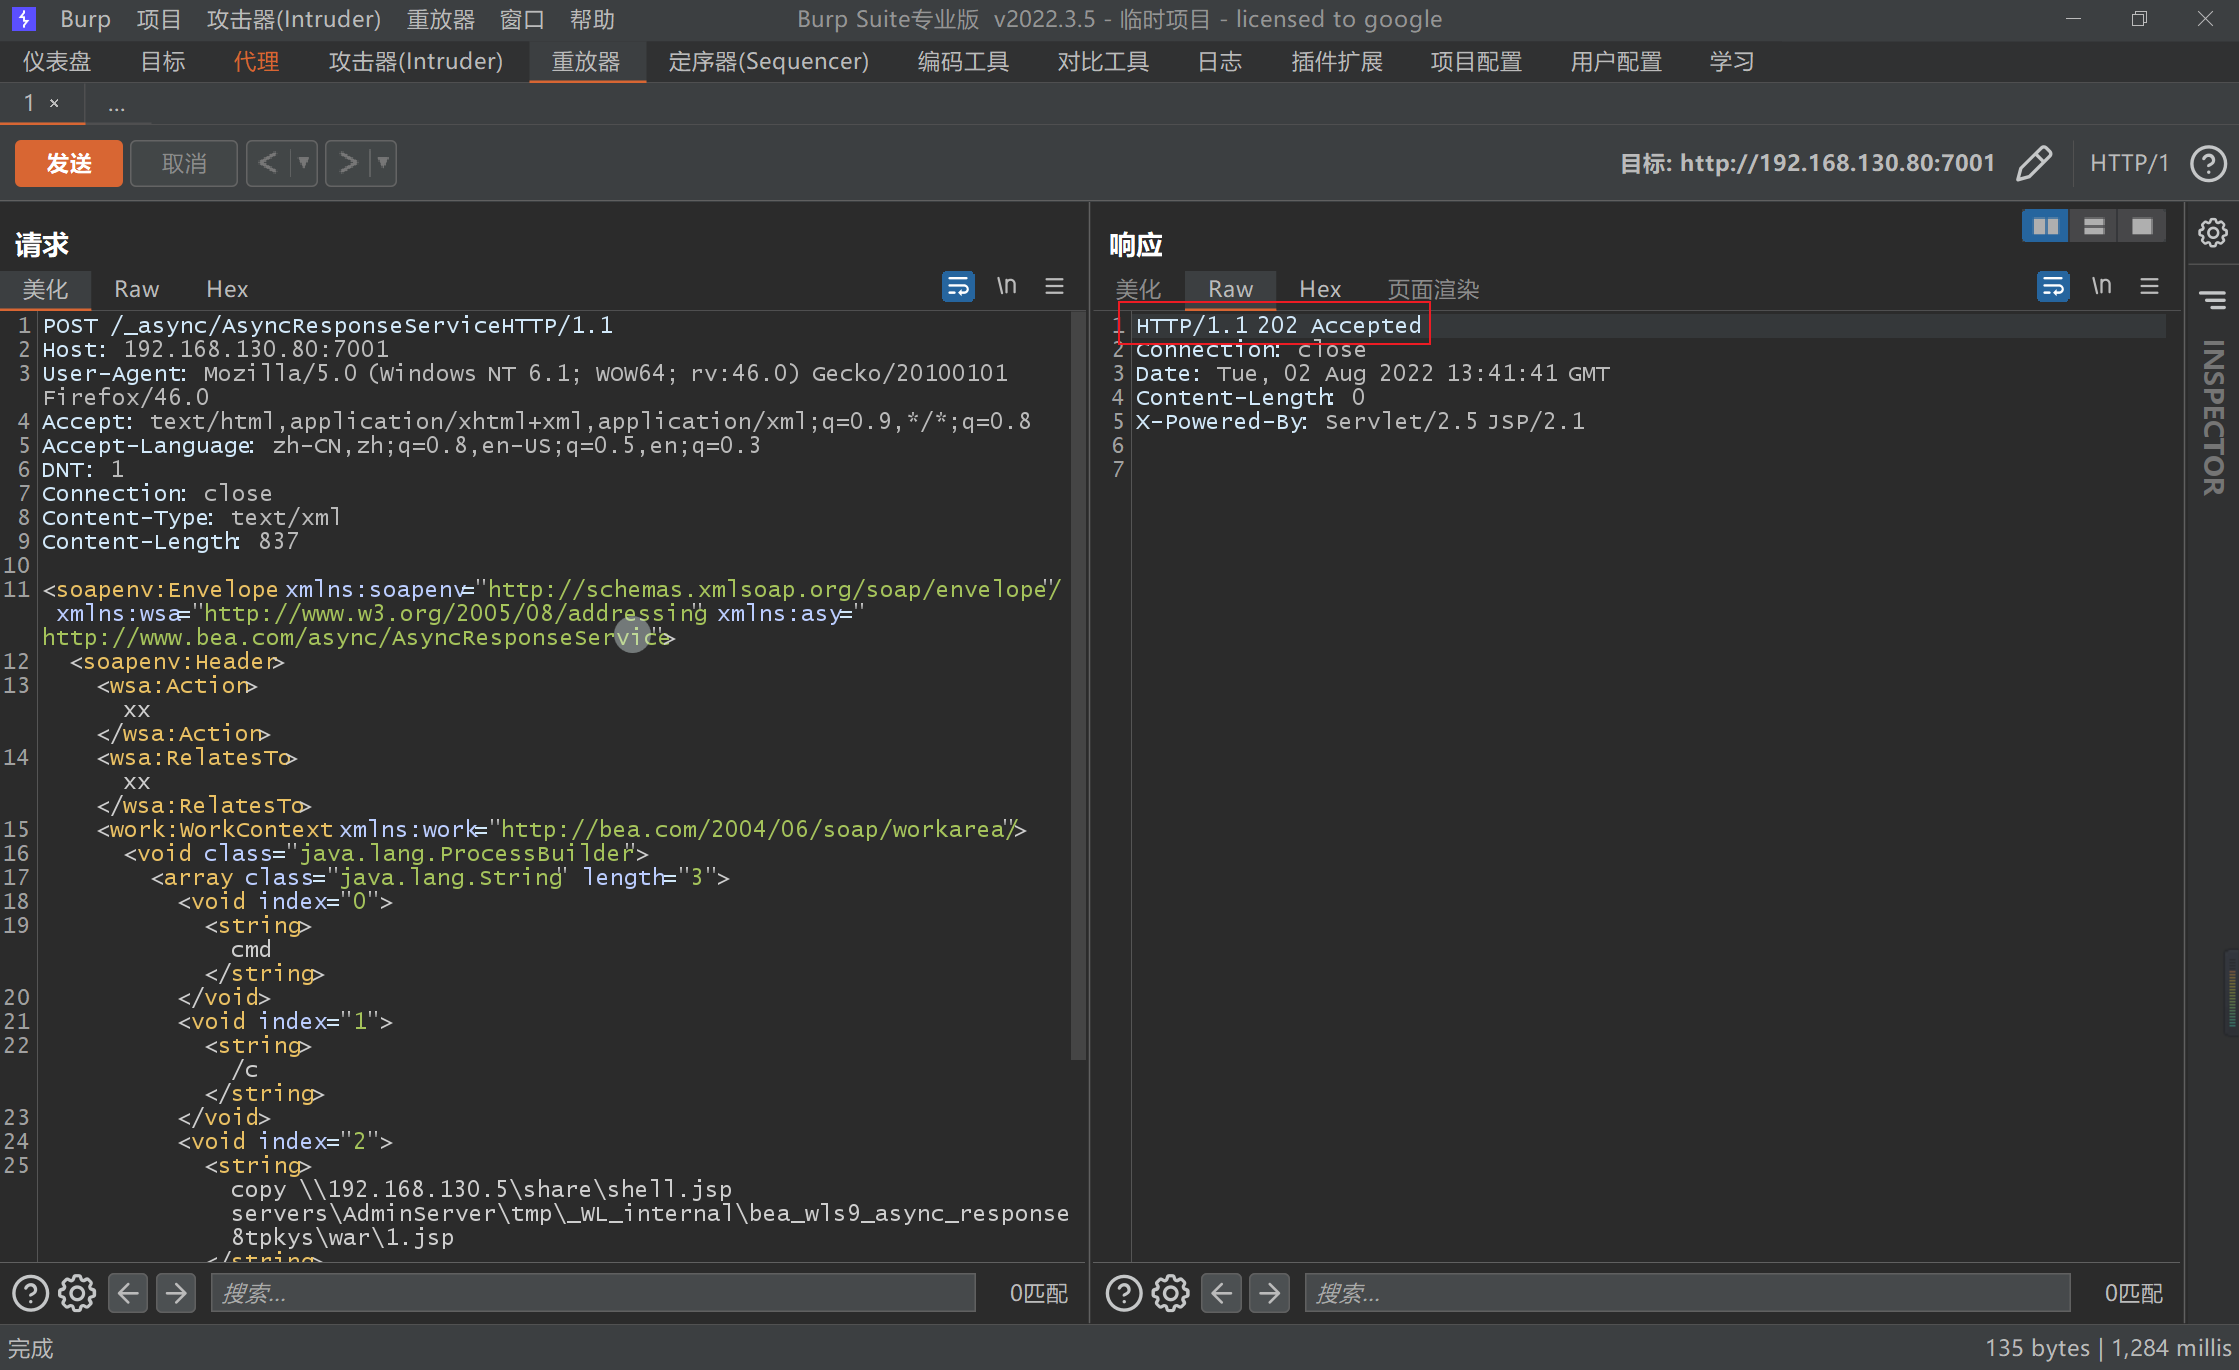Switch to 定序器(Sequencer) tab
2239x1370 pixels.
[768, 62]
